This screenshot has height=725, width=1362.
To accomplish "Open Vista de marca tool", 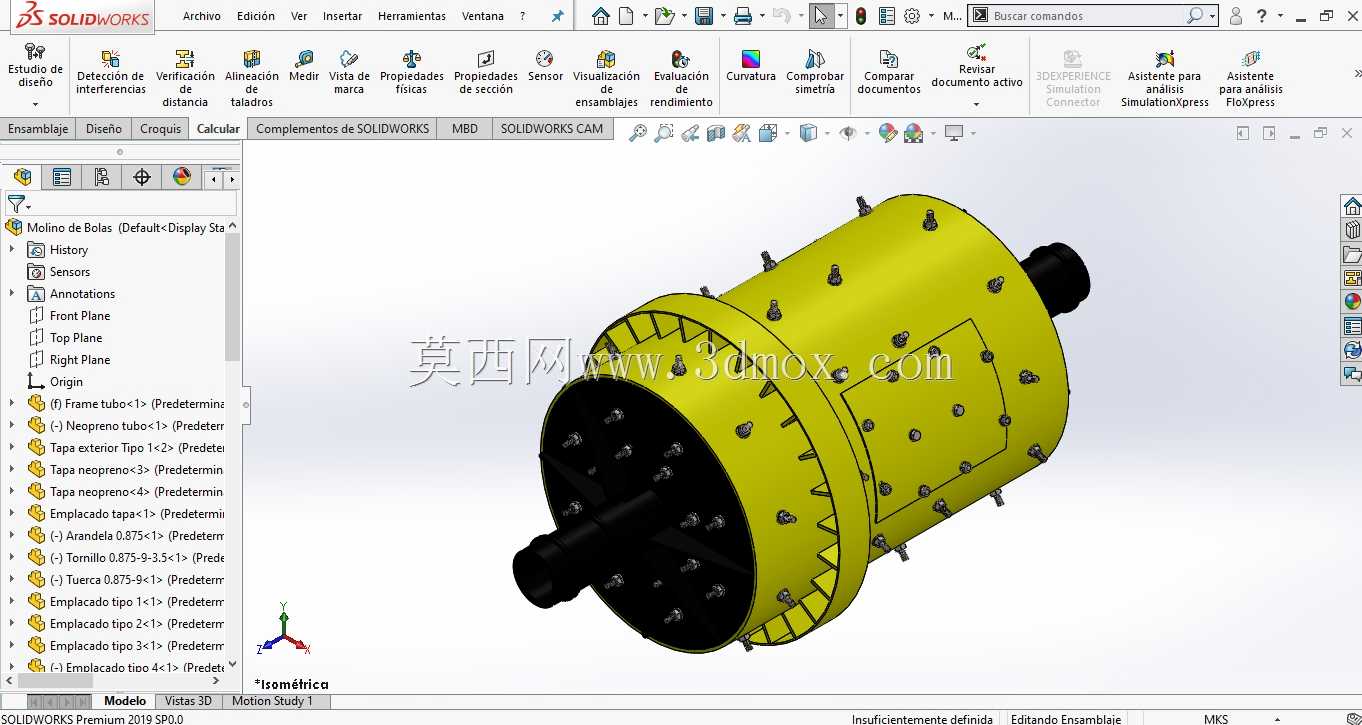I will pyautogui.click(x=349, y=72).
